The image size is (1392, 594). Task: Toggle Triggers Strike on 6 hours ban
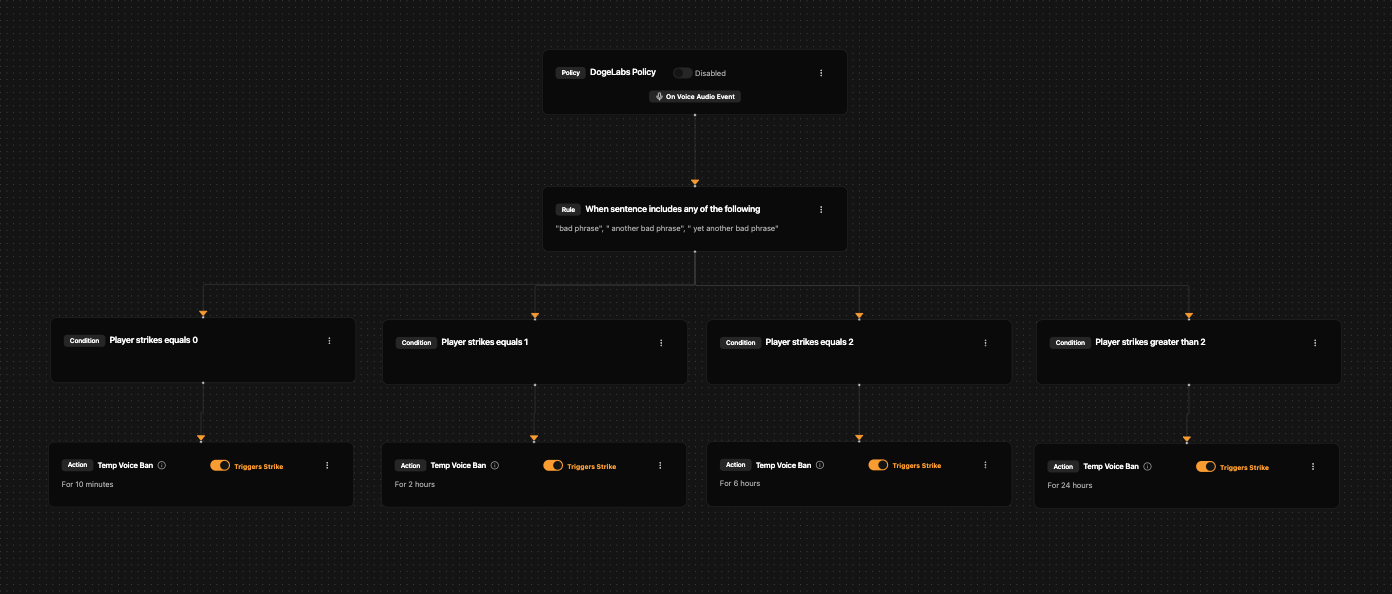tap(878, 465)
